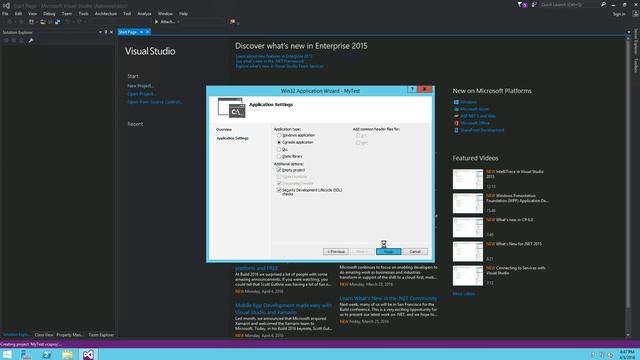Click the More videos link
Image resolution: width=640 pixels, height=360 pixels.
[x=464, y=294]
